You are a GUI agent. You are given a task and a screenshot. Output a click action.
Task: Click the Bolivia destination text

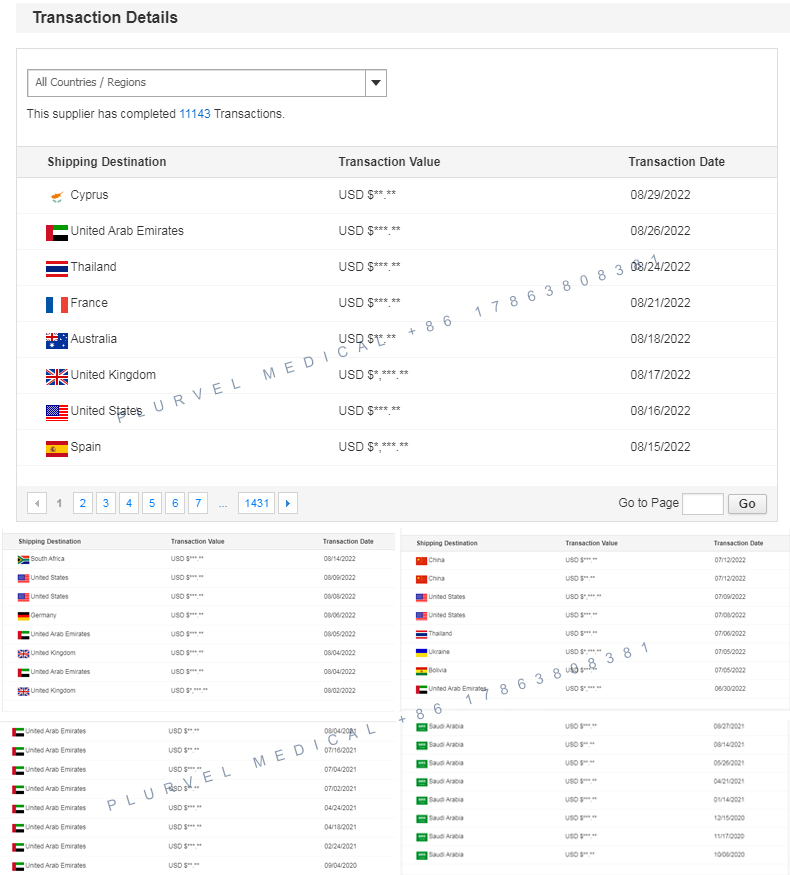(437, 670)
